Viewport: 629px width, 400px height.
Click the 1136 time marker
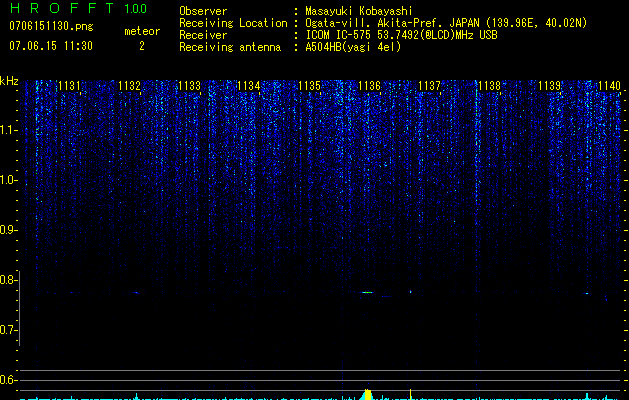[369, 86]
